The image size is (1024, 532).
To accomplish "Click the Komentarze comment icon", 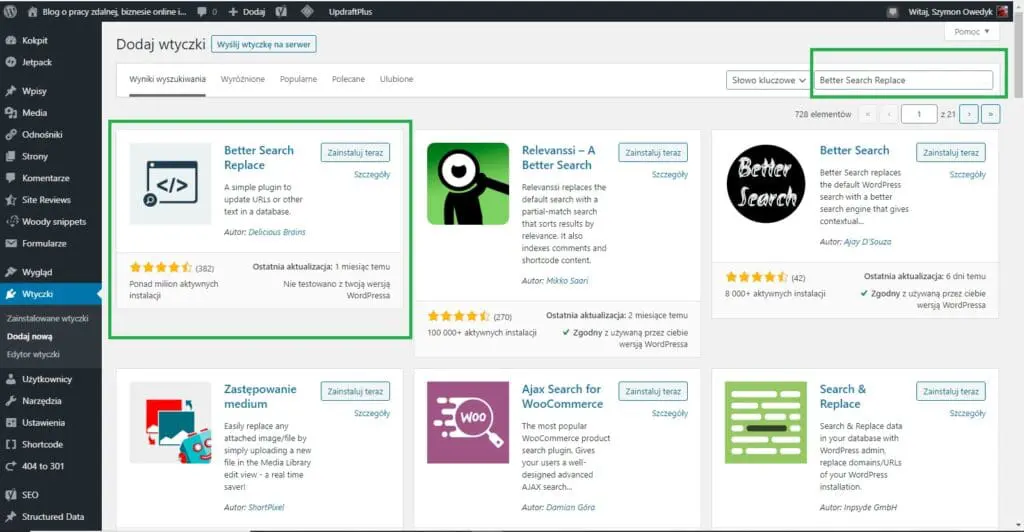I will click(x=10, y=178).
